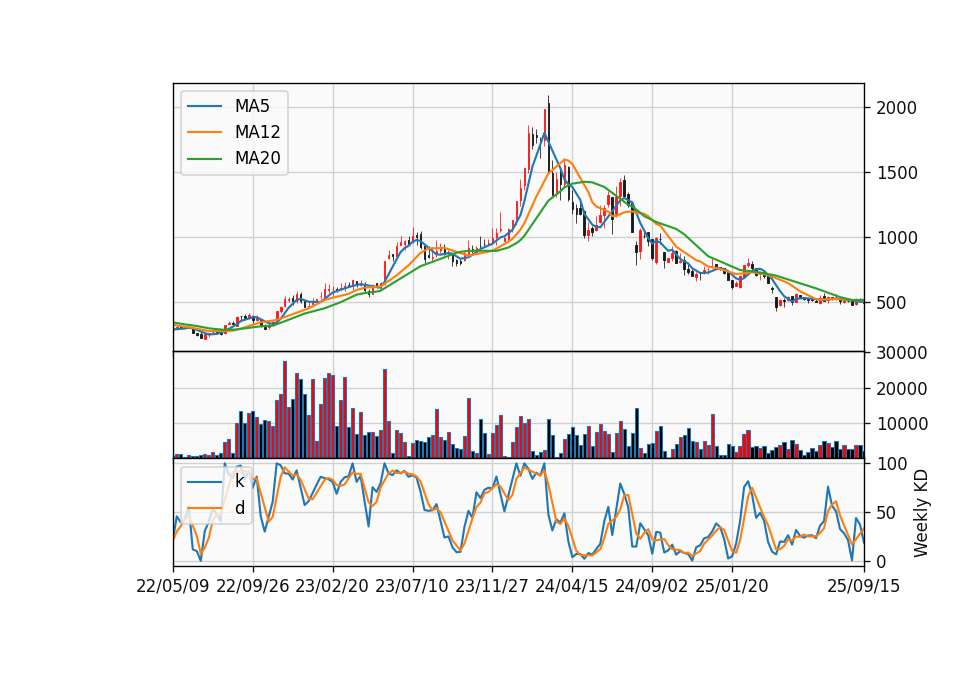Click the 2000 price axis label

click(x=896, y=108)
